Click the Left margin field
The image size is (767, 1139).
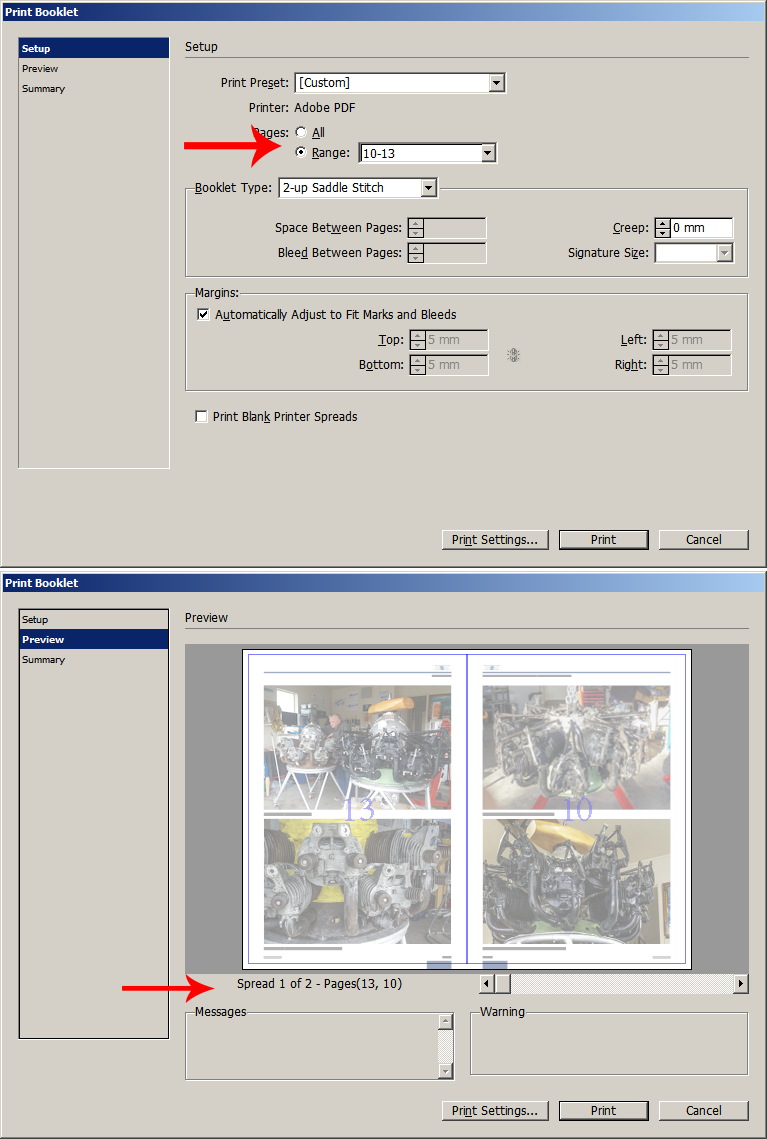[699, 340]
